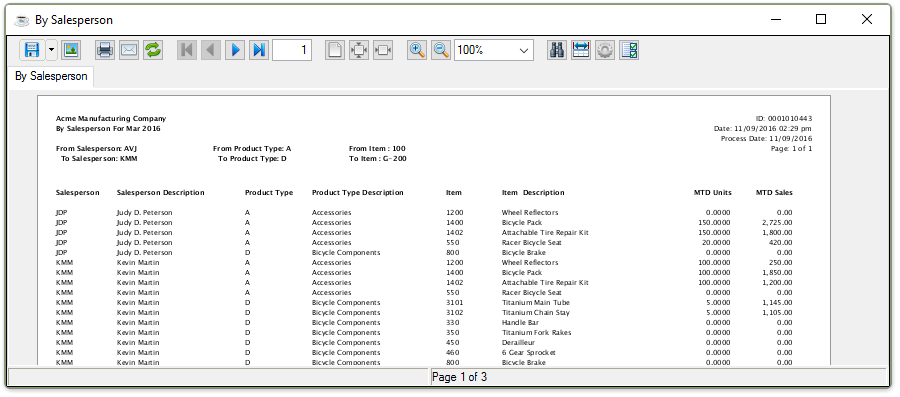The height and width of the screenshot is (397, 900).
Task: Click the checklist options icon
Action: [x=629, y=50]
